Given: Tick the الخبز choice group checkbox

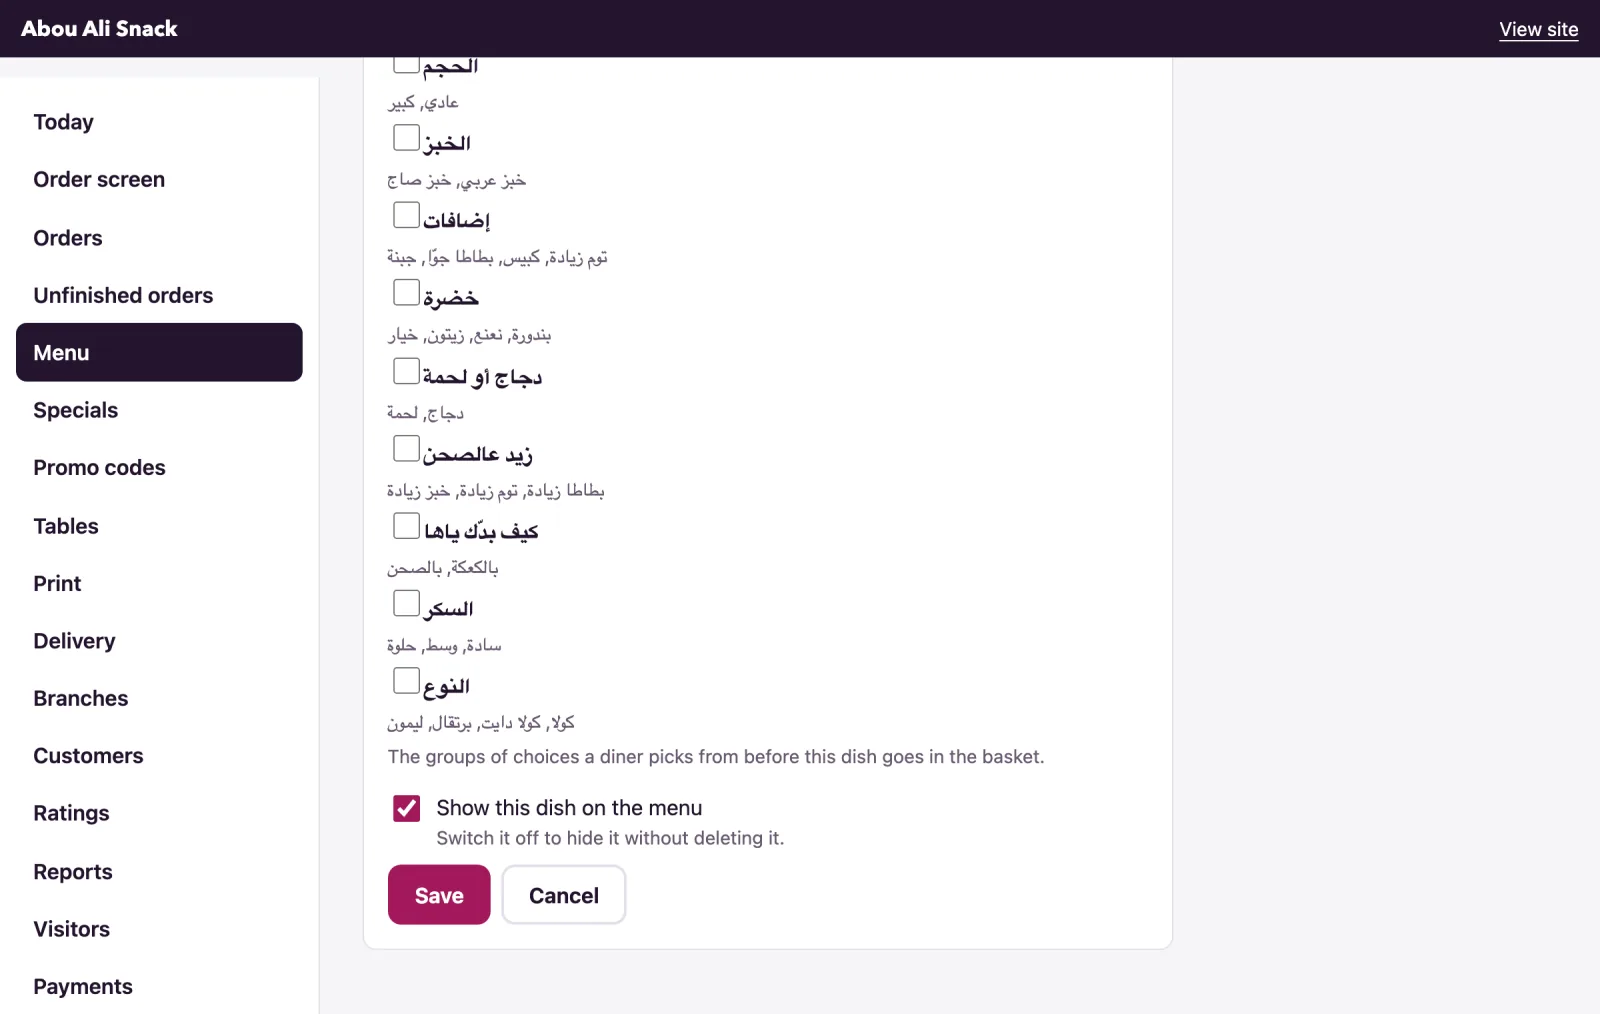Looking at the screenshot, I should [x=406, y=138].
